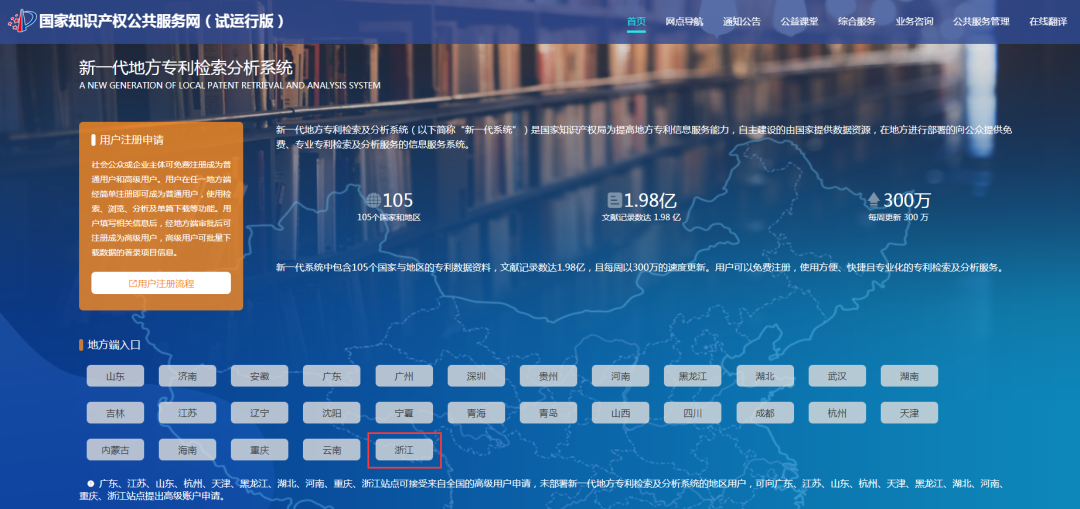Viewport: 1080px width, 509px height.
Task: Click the 国家知识产权公共服务网 site title
Action: tap(162, 21)
